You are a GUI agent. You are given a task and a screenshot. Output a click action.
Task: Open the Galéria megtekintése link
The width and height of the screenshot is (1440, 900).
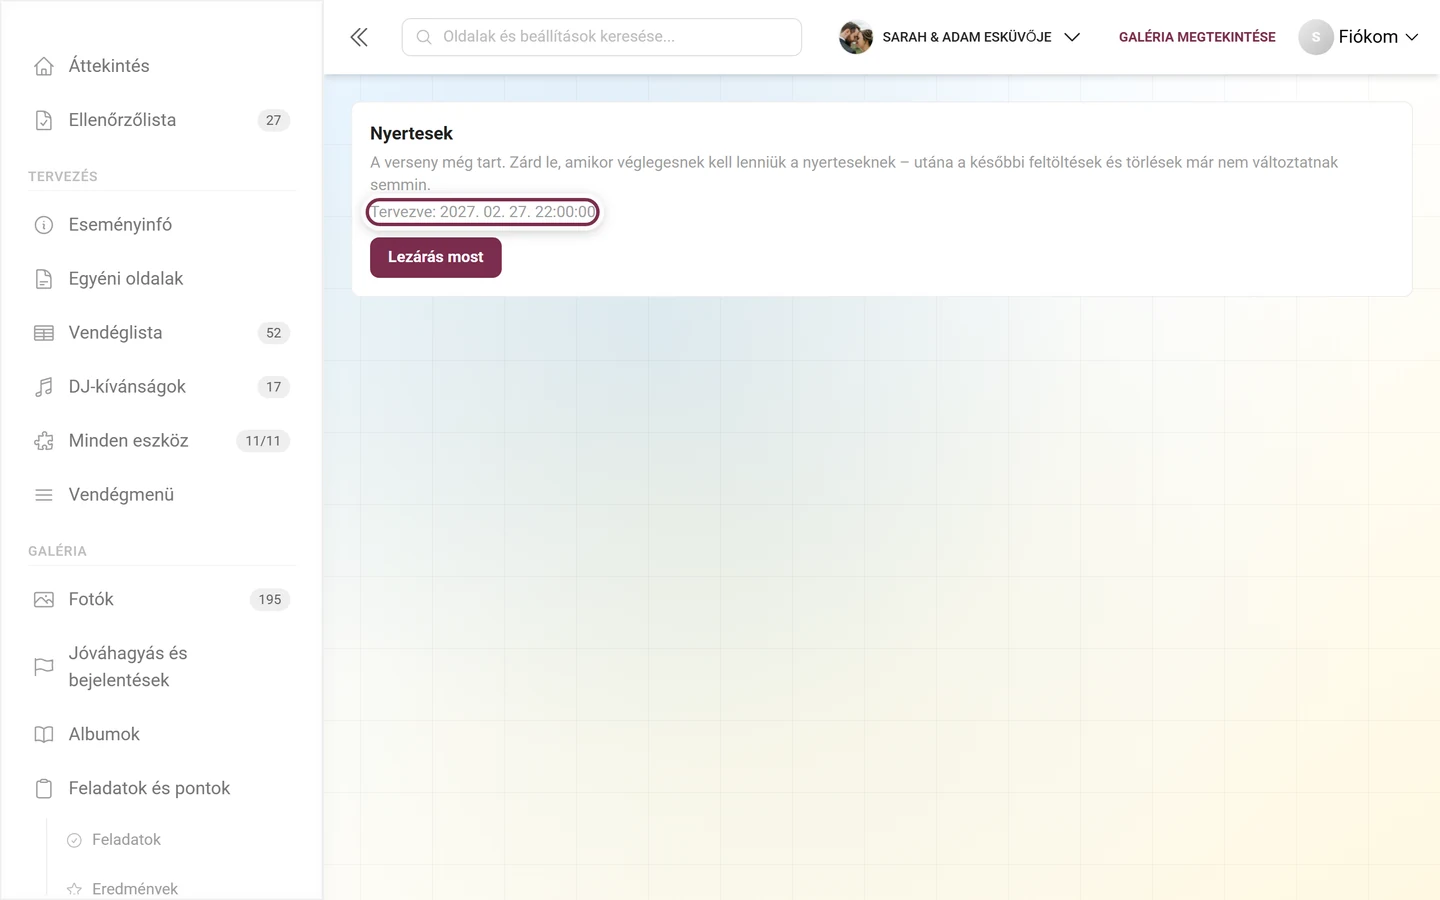1197,37
